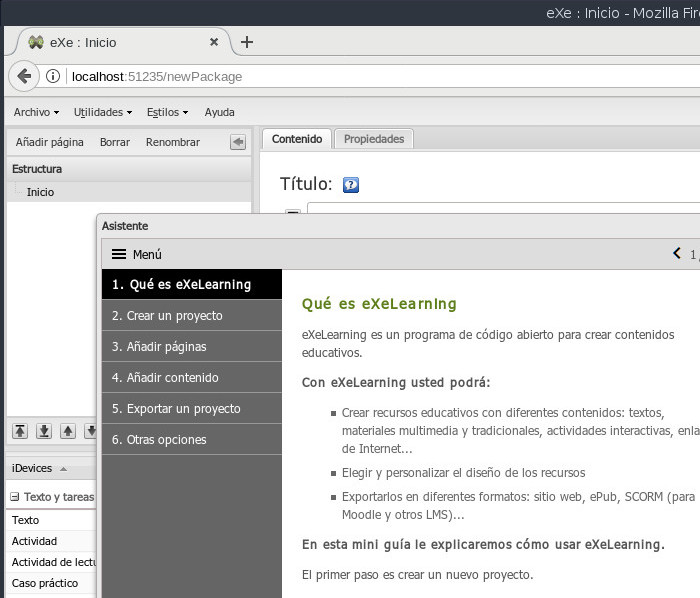Click the move node up arrow icon
Image resolution: width=700 pixels, height=598 pixels.
[68, 431]
